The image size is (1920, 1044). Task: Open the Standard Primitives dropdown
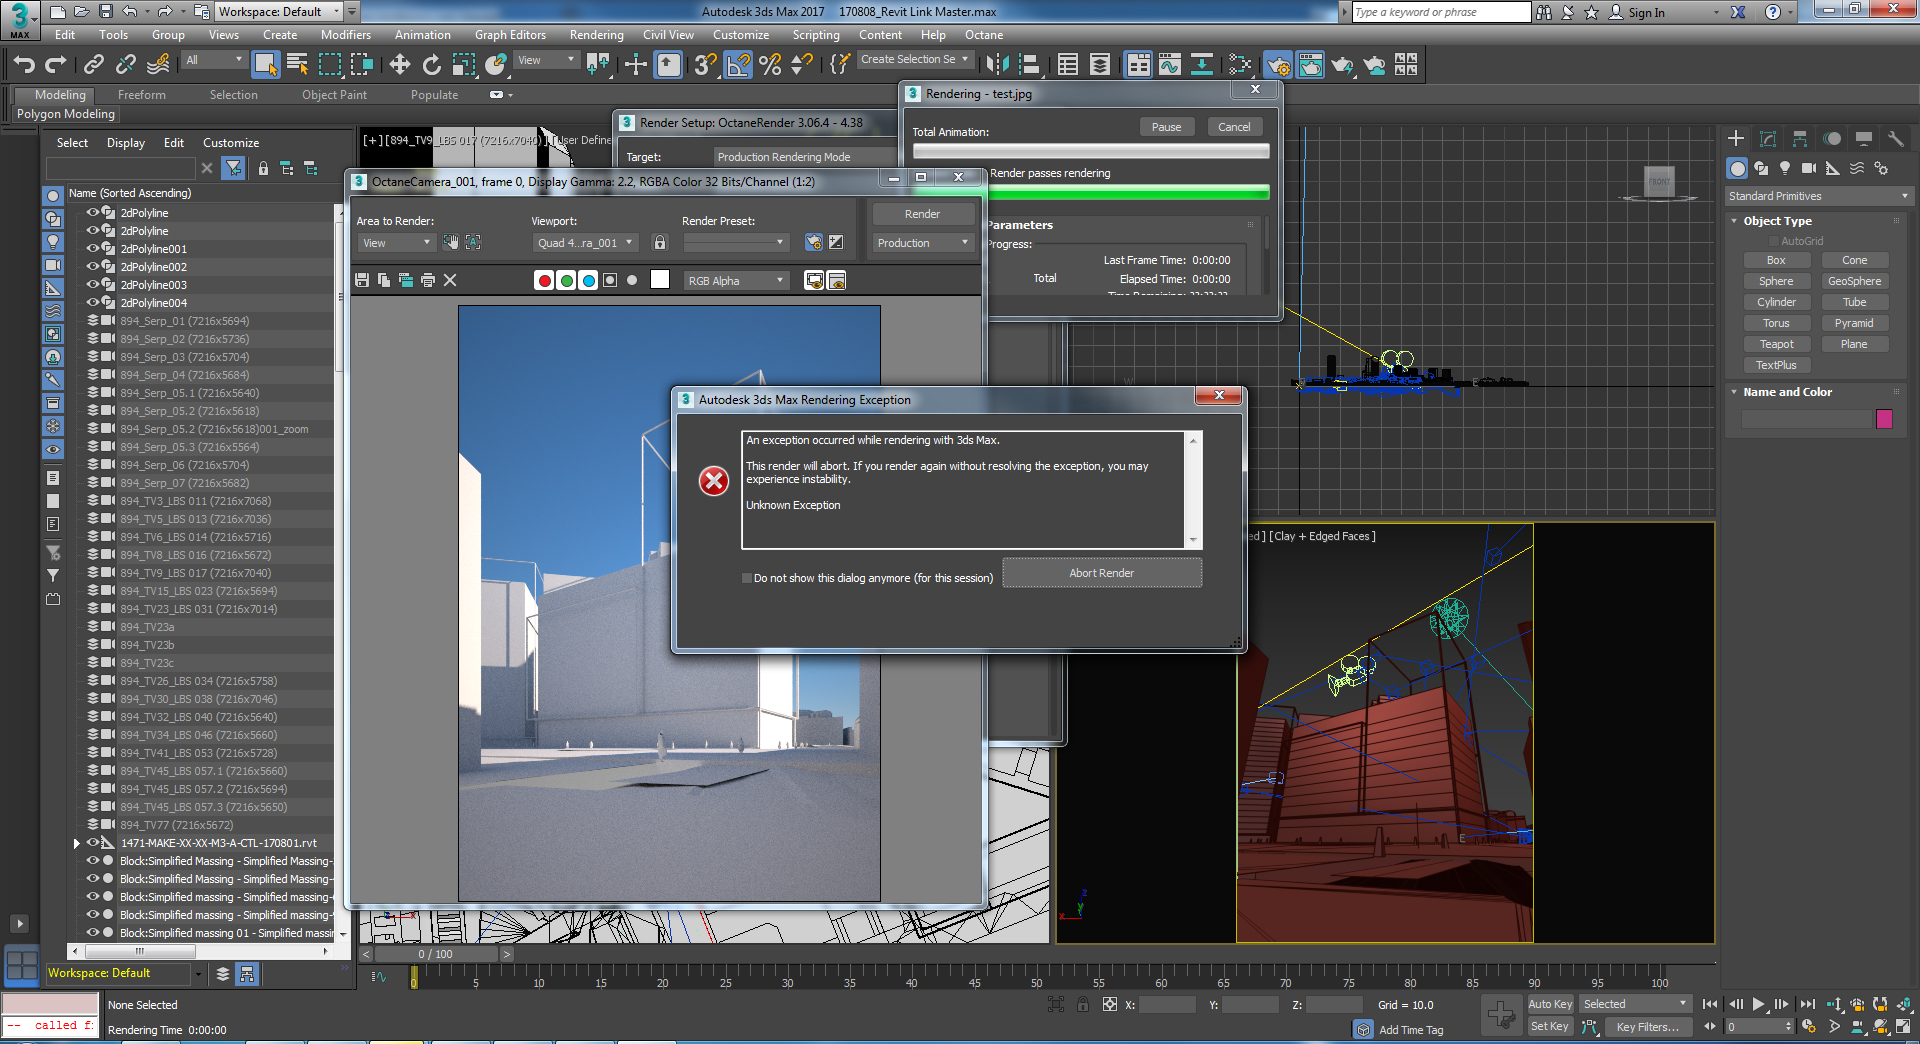1818,196
